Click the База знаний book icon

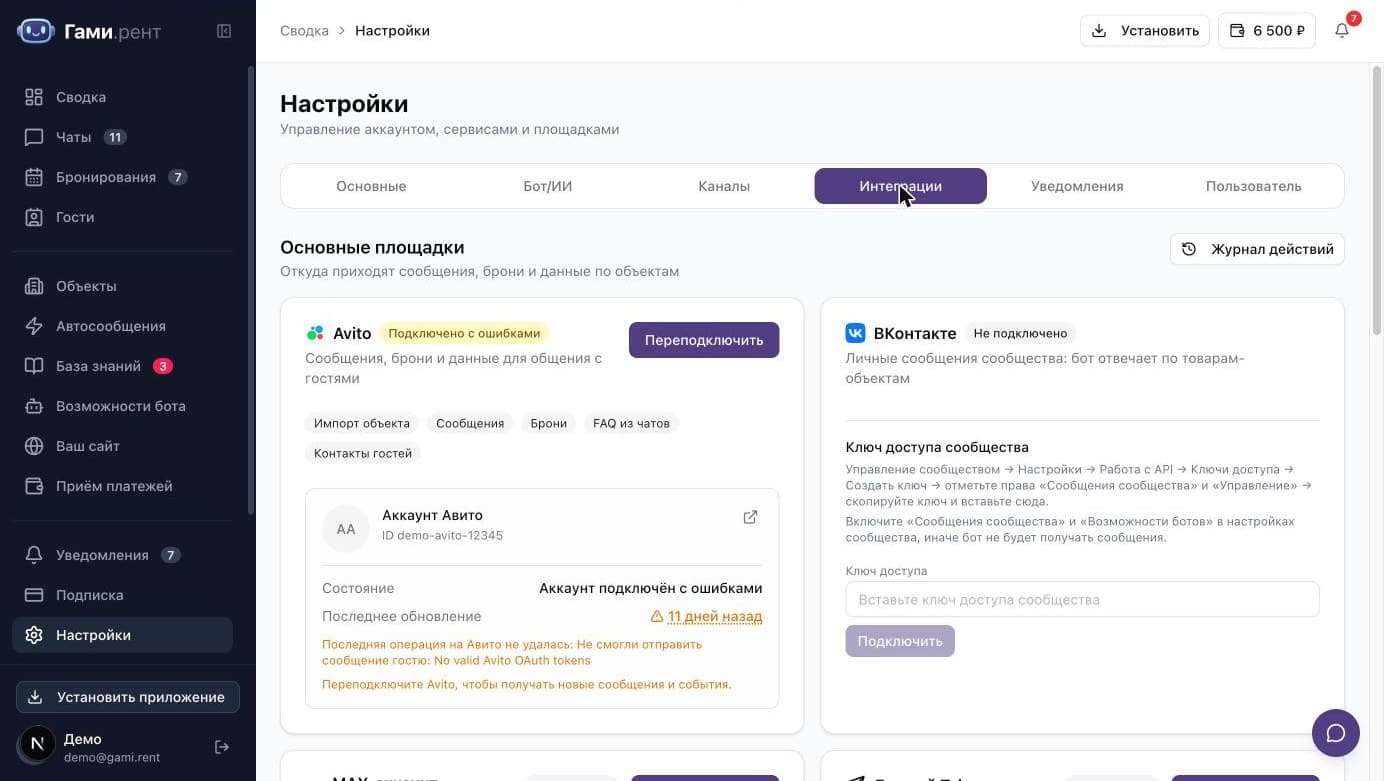34,366
